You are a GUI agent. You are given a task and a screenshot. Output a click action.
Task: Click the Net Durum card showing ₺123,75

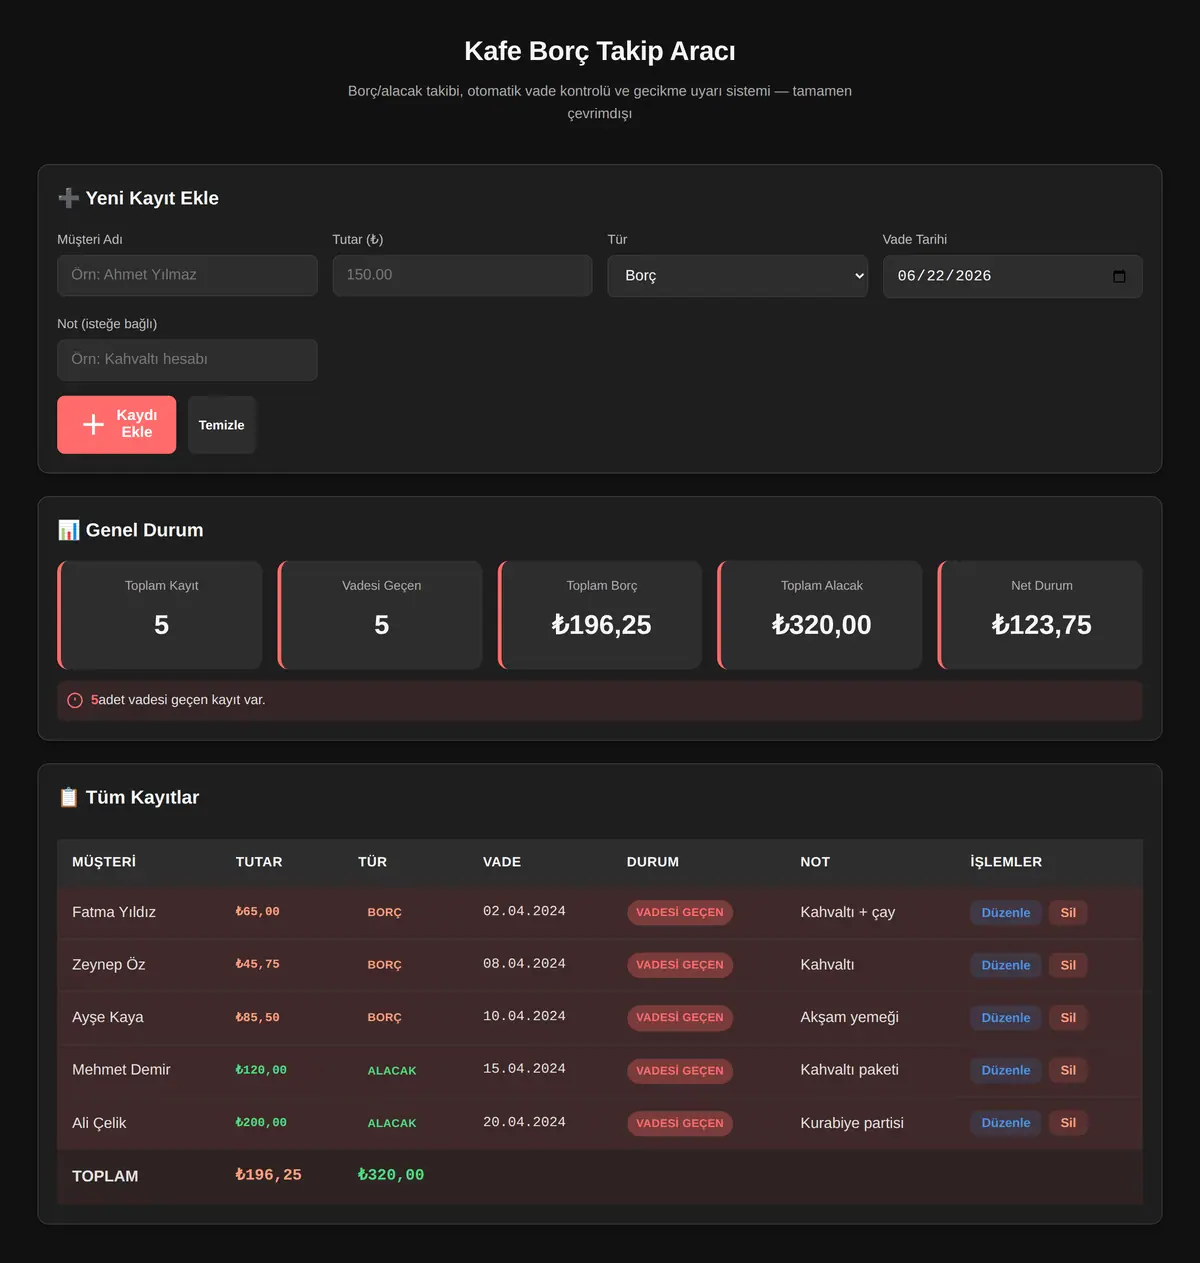[x=1040, y=615]
